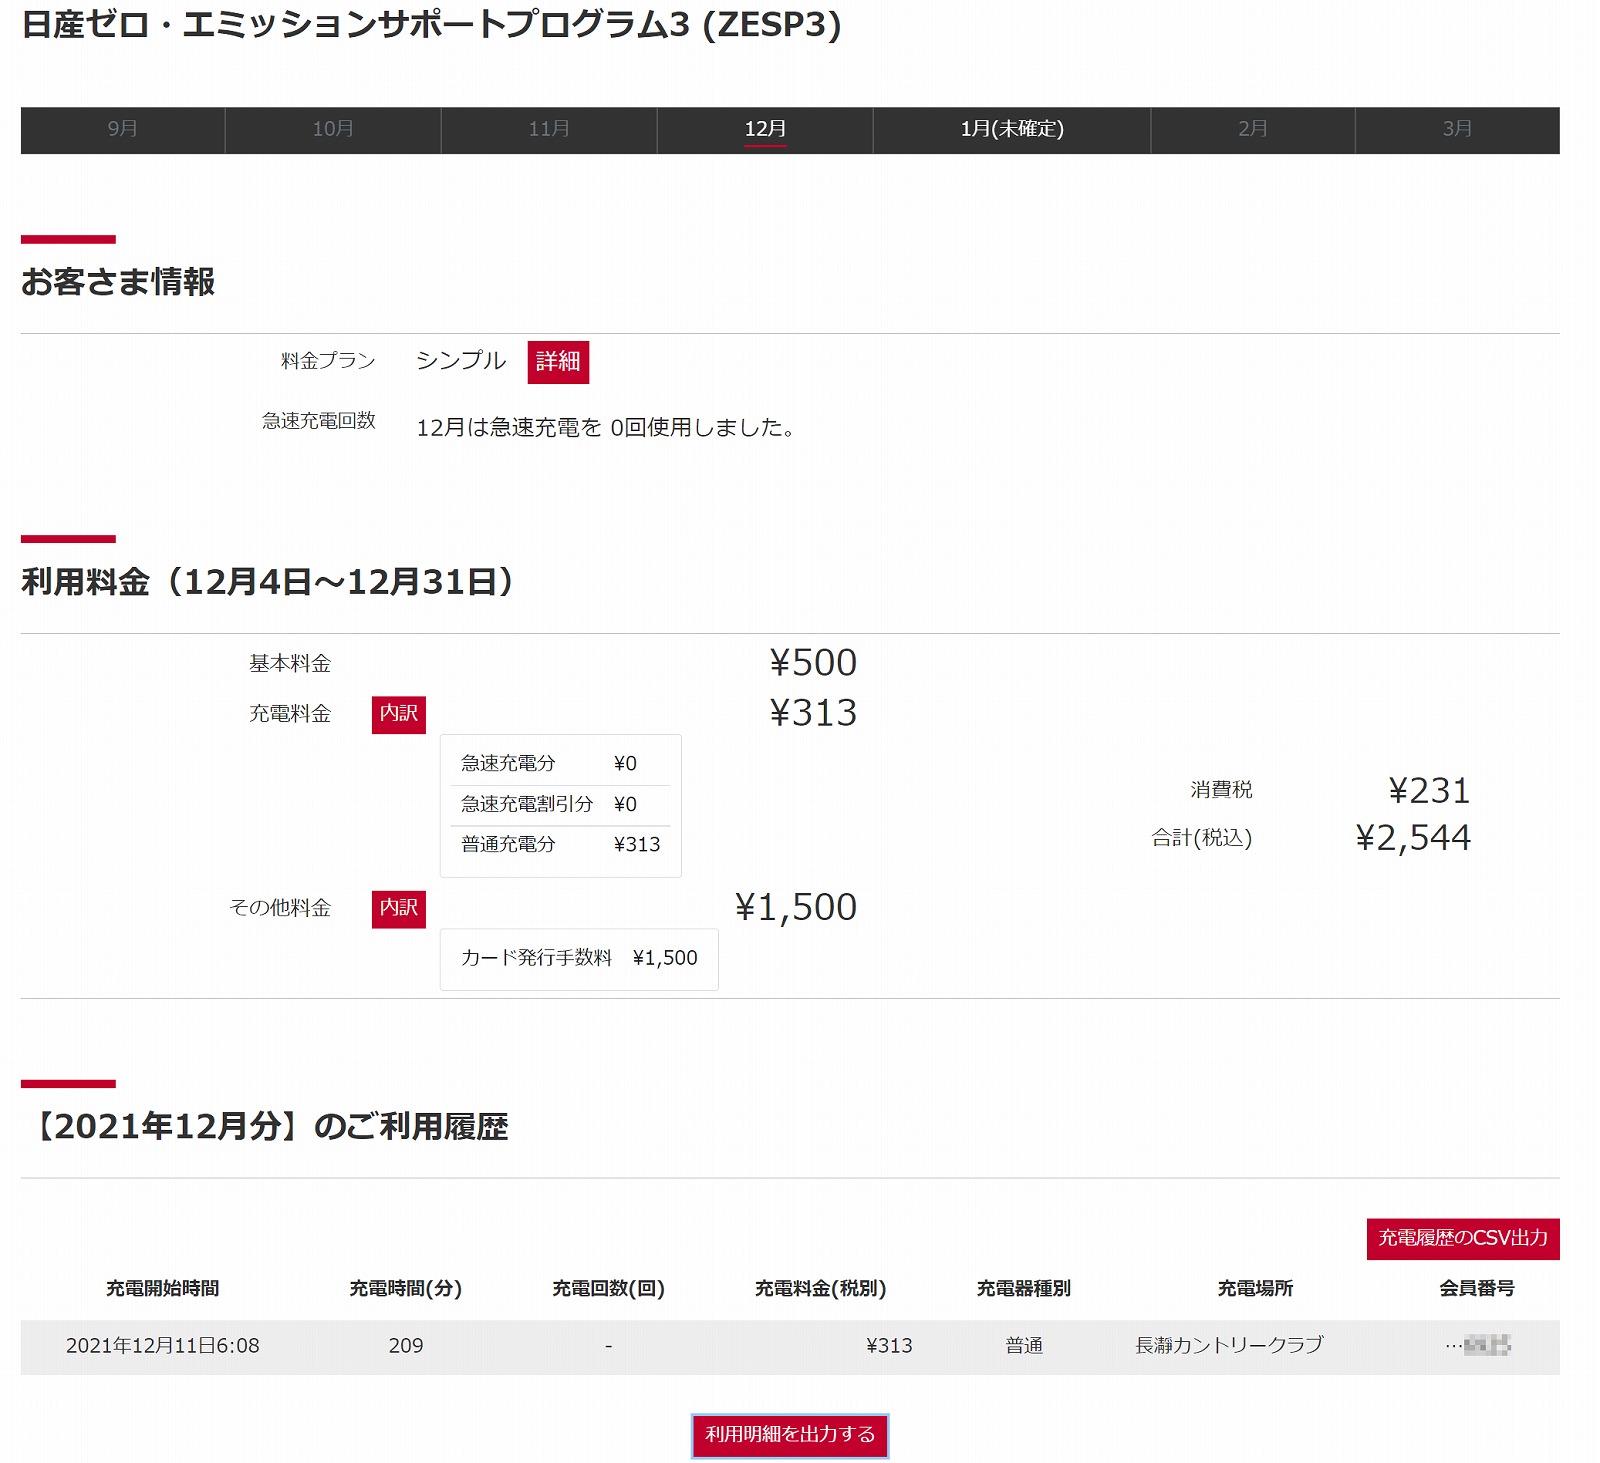Screen dimensions: 1600x1463
Task: Collapse the 内訳 breakdown for その他料金
Action: tap(398, 908)
